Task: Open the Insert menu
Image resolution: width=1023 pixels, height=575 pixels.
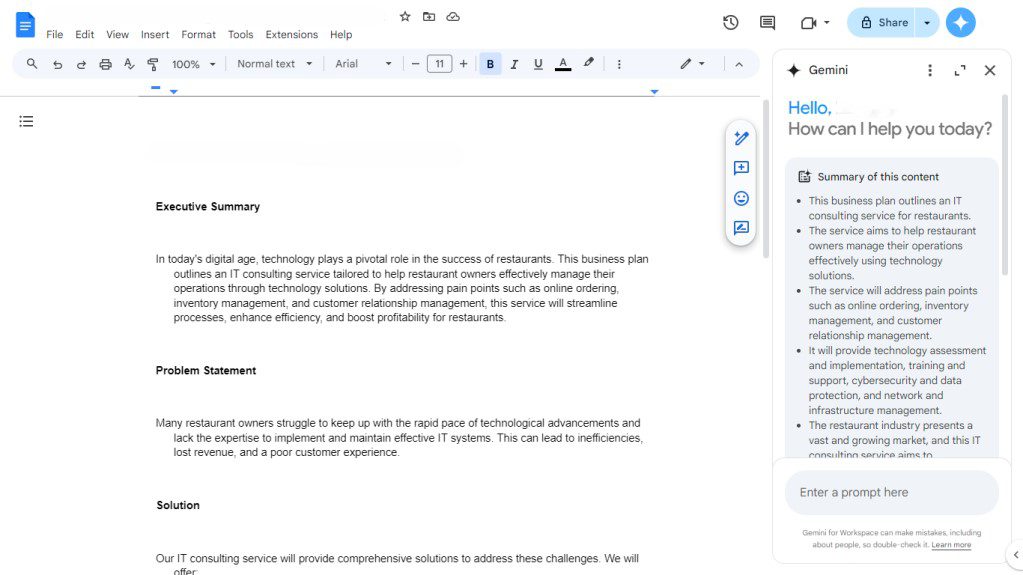Action: [155, 35]
